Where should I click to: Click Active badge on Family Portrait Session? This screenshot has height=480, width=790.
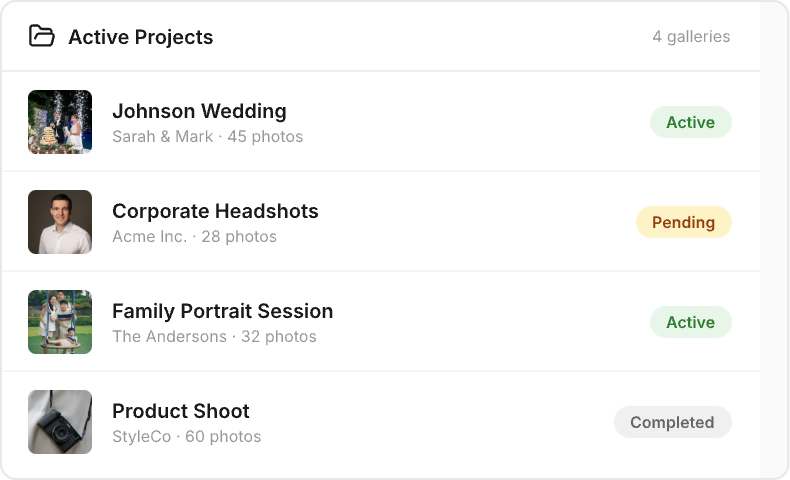pos(690,322)
